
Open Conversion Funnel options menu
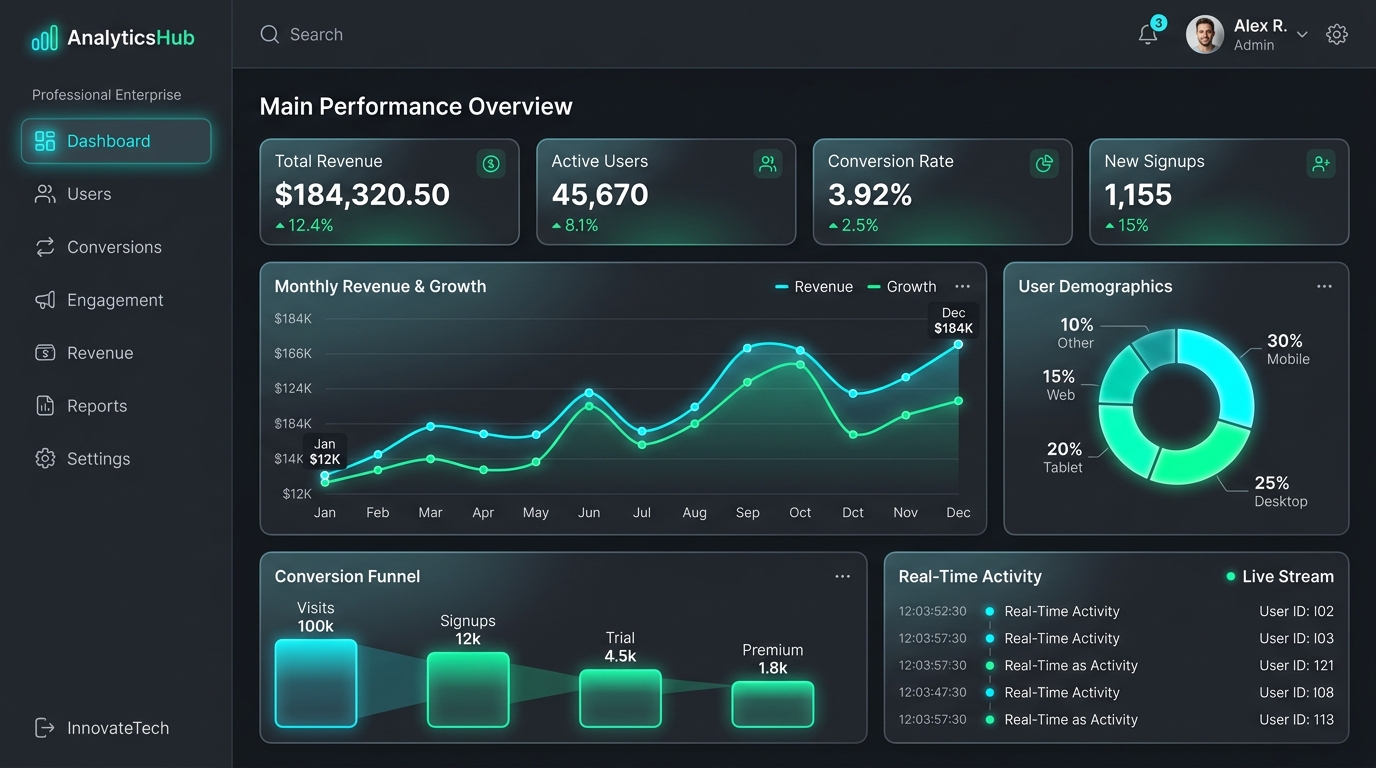pos(843,577)
